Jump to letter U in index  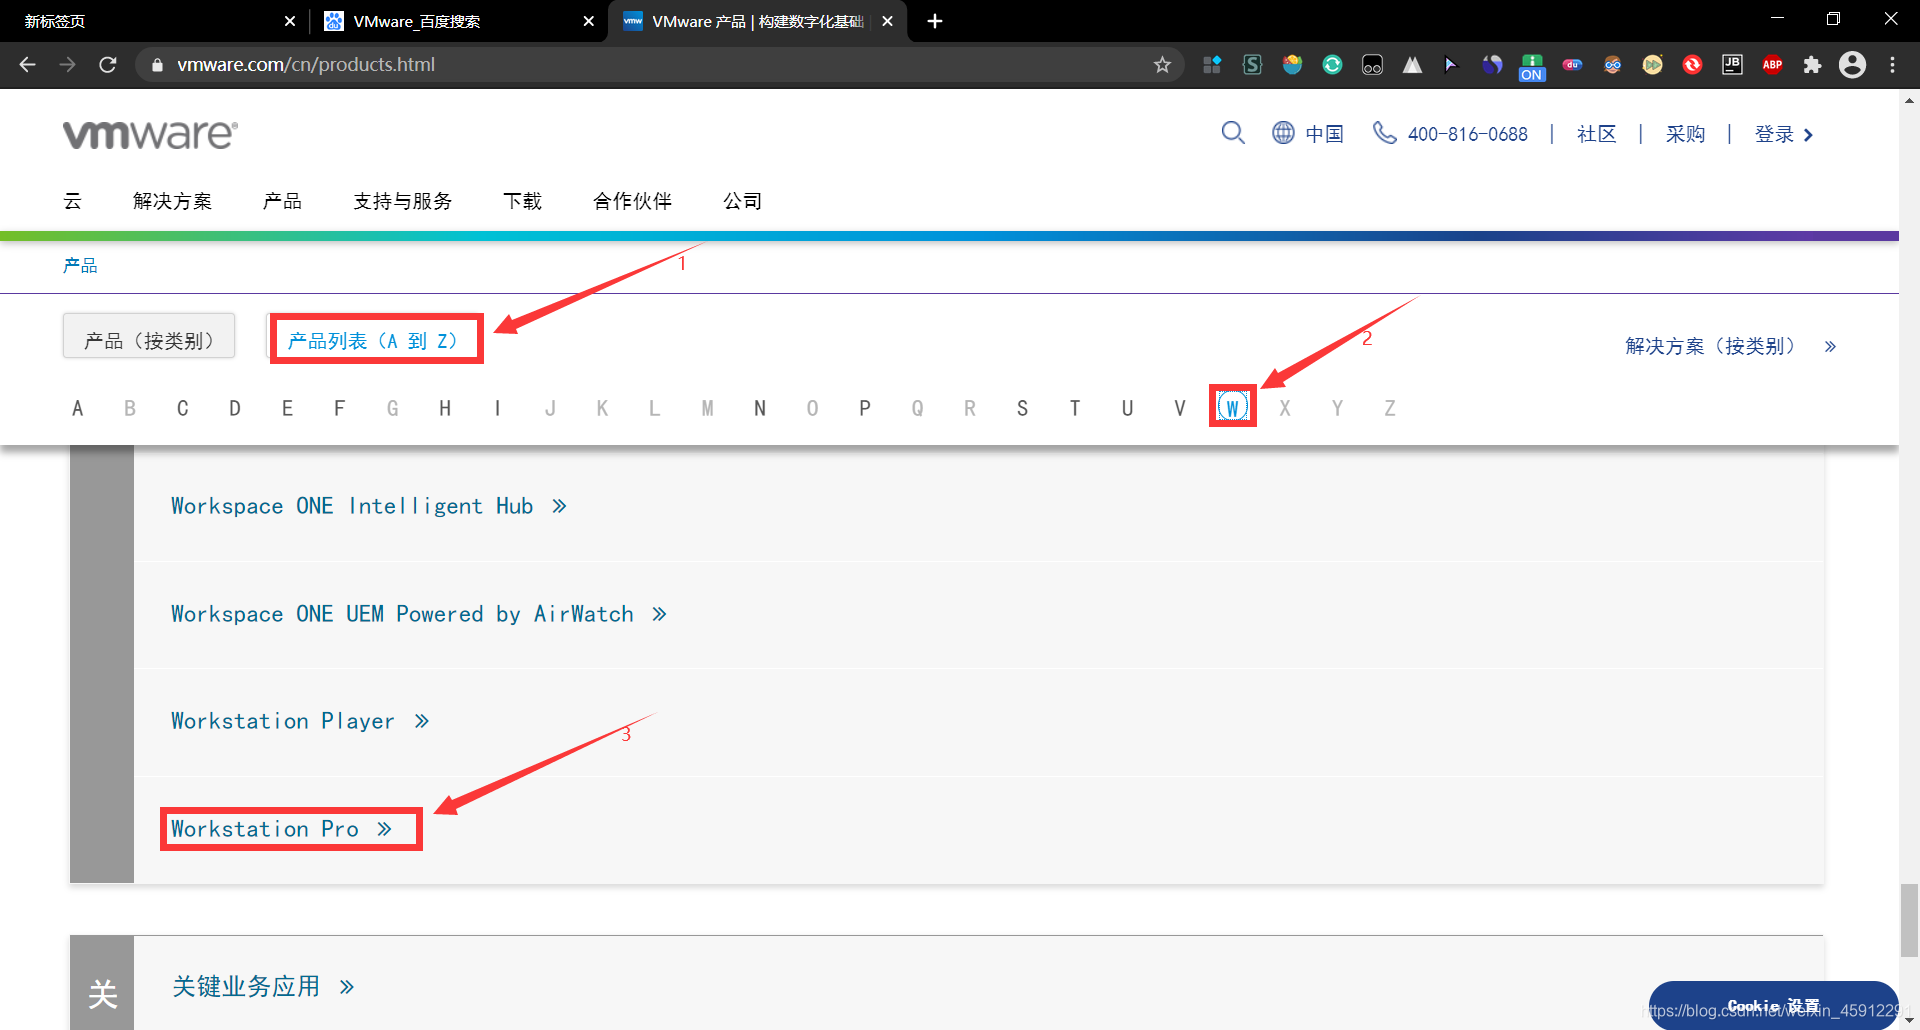[1127, 408]
